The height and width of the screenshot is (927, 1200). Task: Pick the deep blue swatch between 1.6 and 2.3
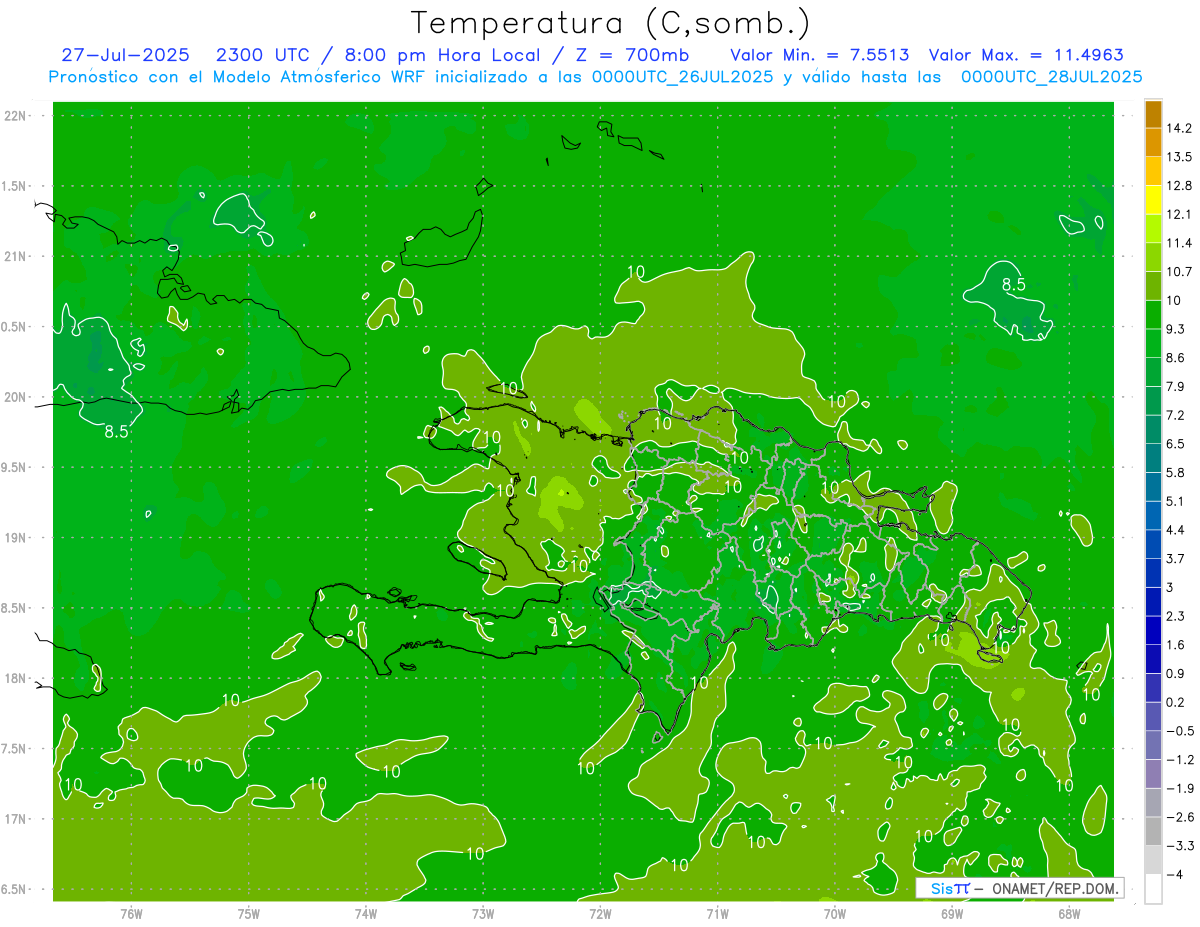[1153, 630]
